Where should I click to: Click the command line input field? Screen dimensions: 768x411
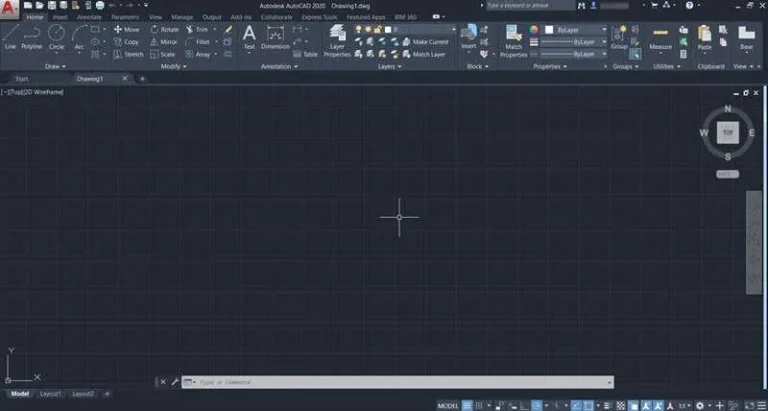click(x=398, y=382)
